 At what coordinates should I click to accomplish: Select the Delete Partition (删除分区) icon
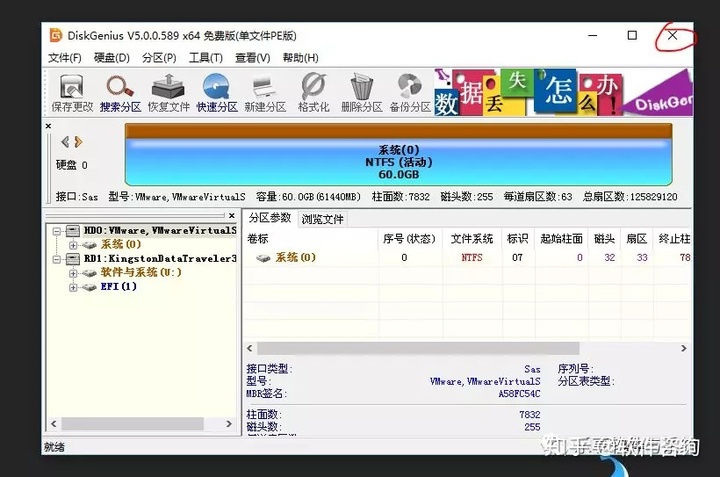[361, 94]
